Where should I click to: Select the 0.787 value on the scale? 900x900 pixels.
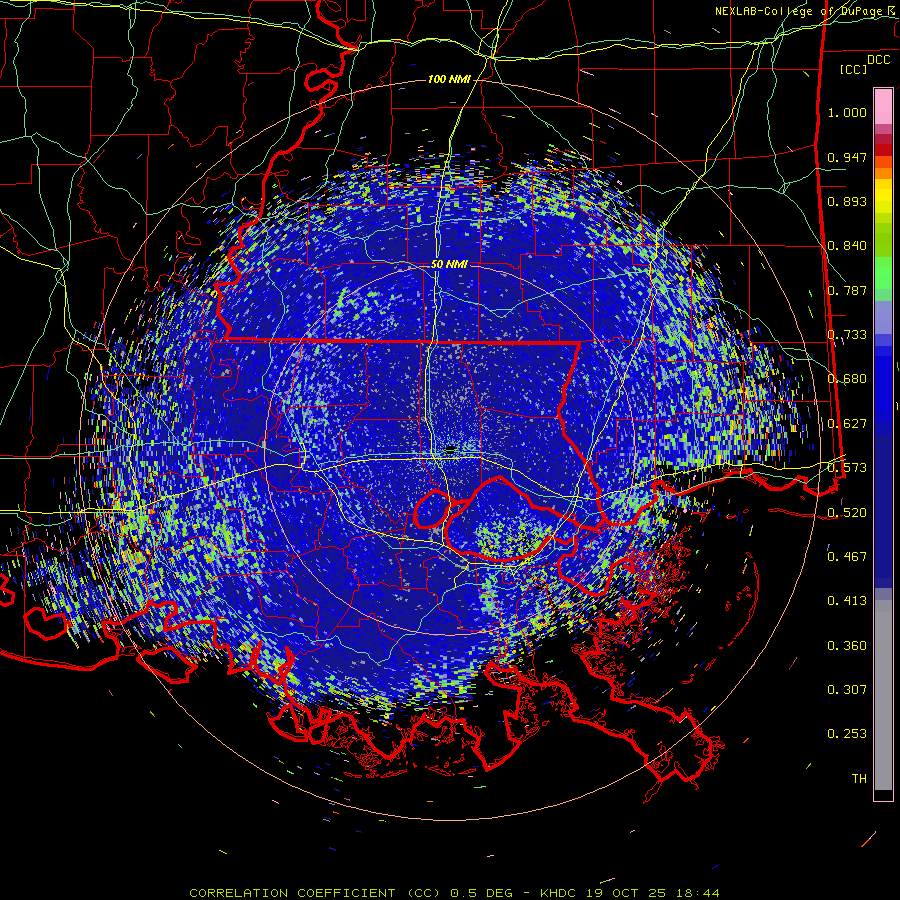pyautogui.click(x=847, y=290)
